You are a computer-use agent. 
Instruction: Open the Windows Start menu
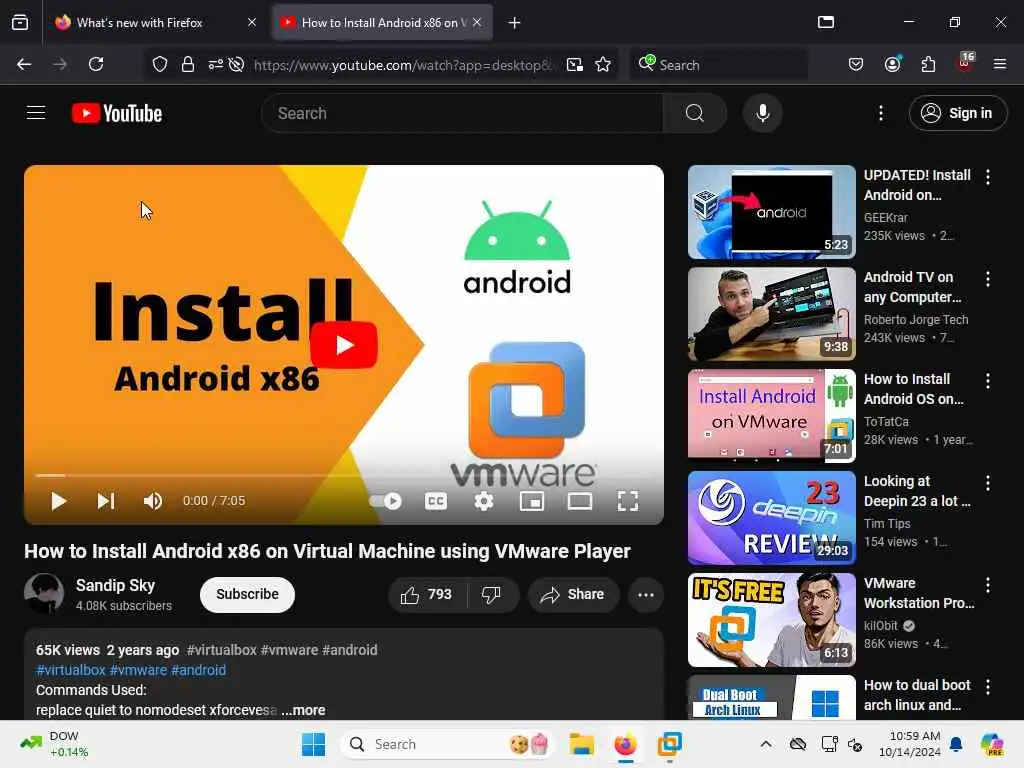point(313,744)
